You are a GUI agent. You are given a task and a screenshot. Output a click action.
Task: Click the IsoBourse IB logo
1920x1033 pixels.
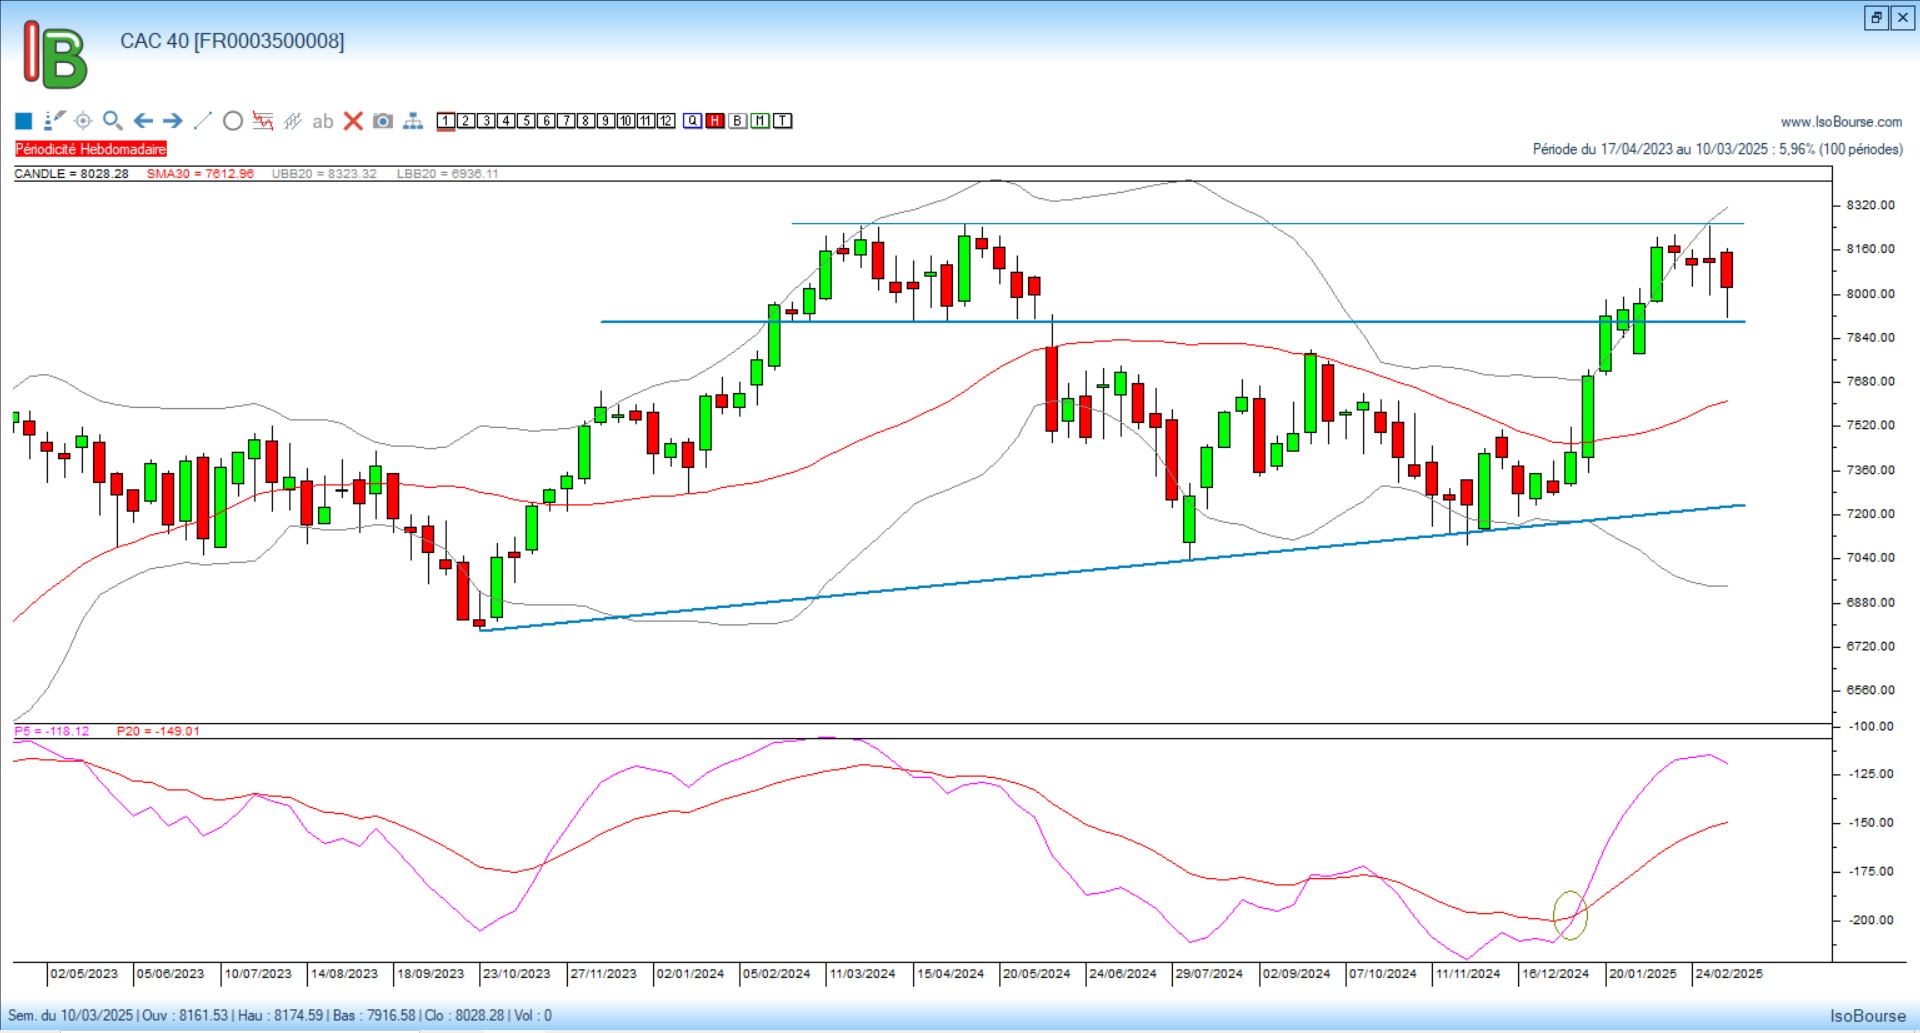55,55
